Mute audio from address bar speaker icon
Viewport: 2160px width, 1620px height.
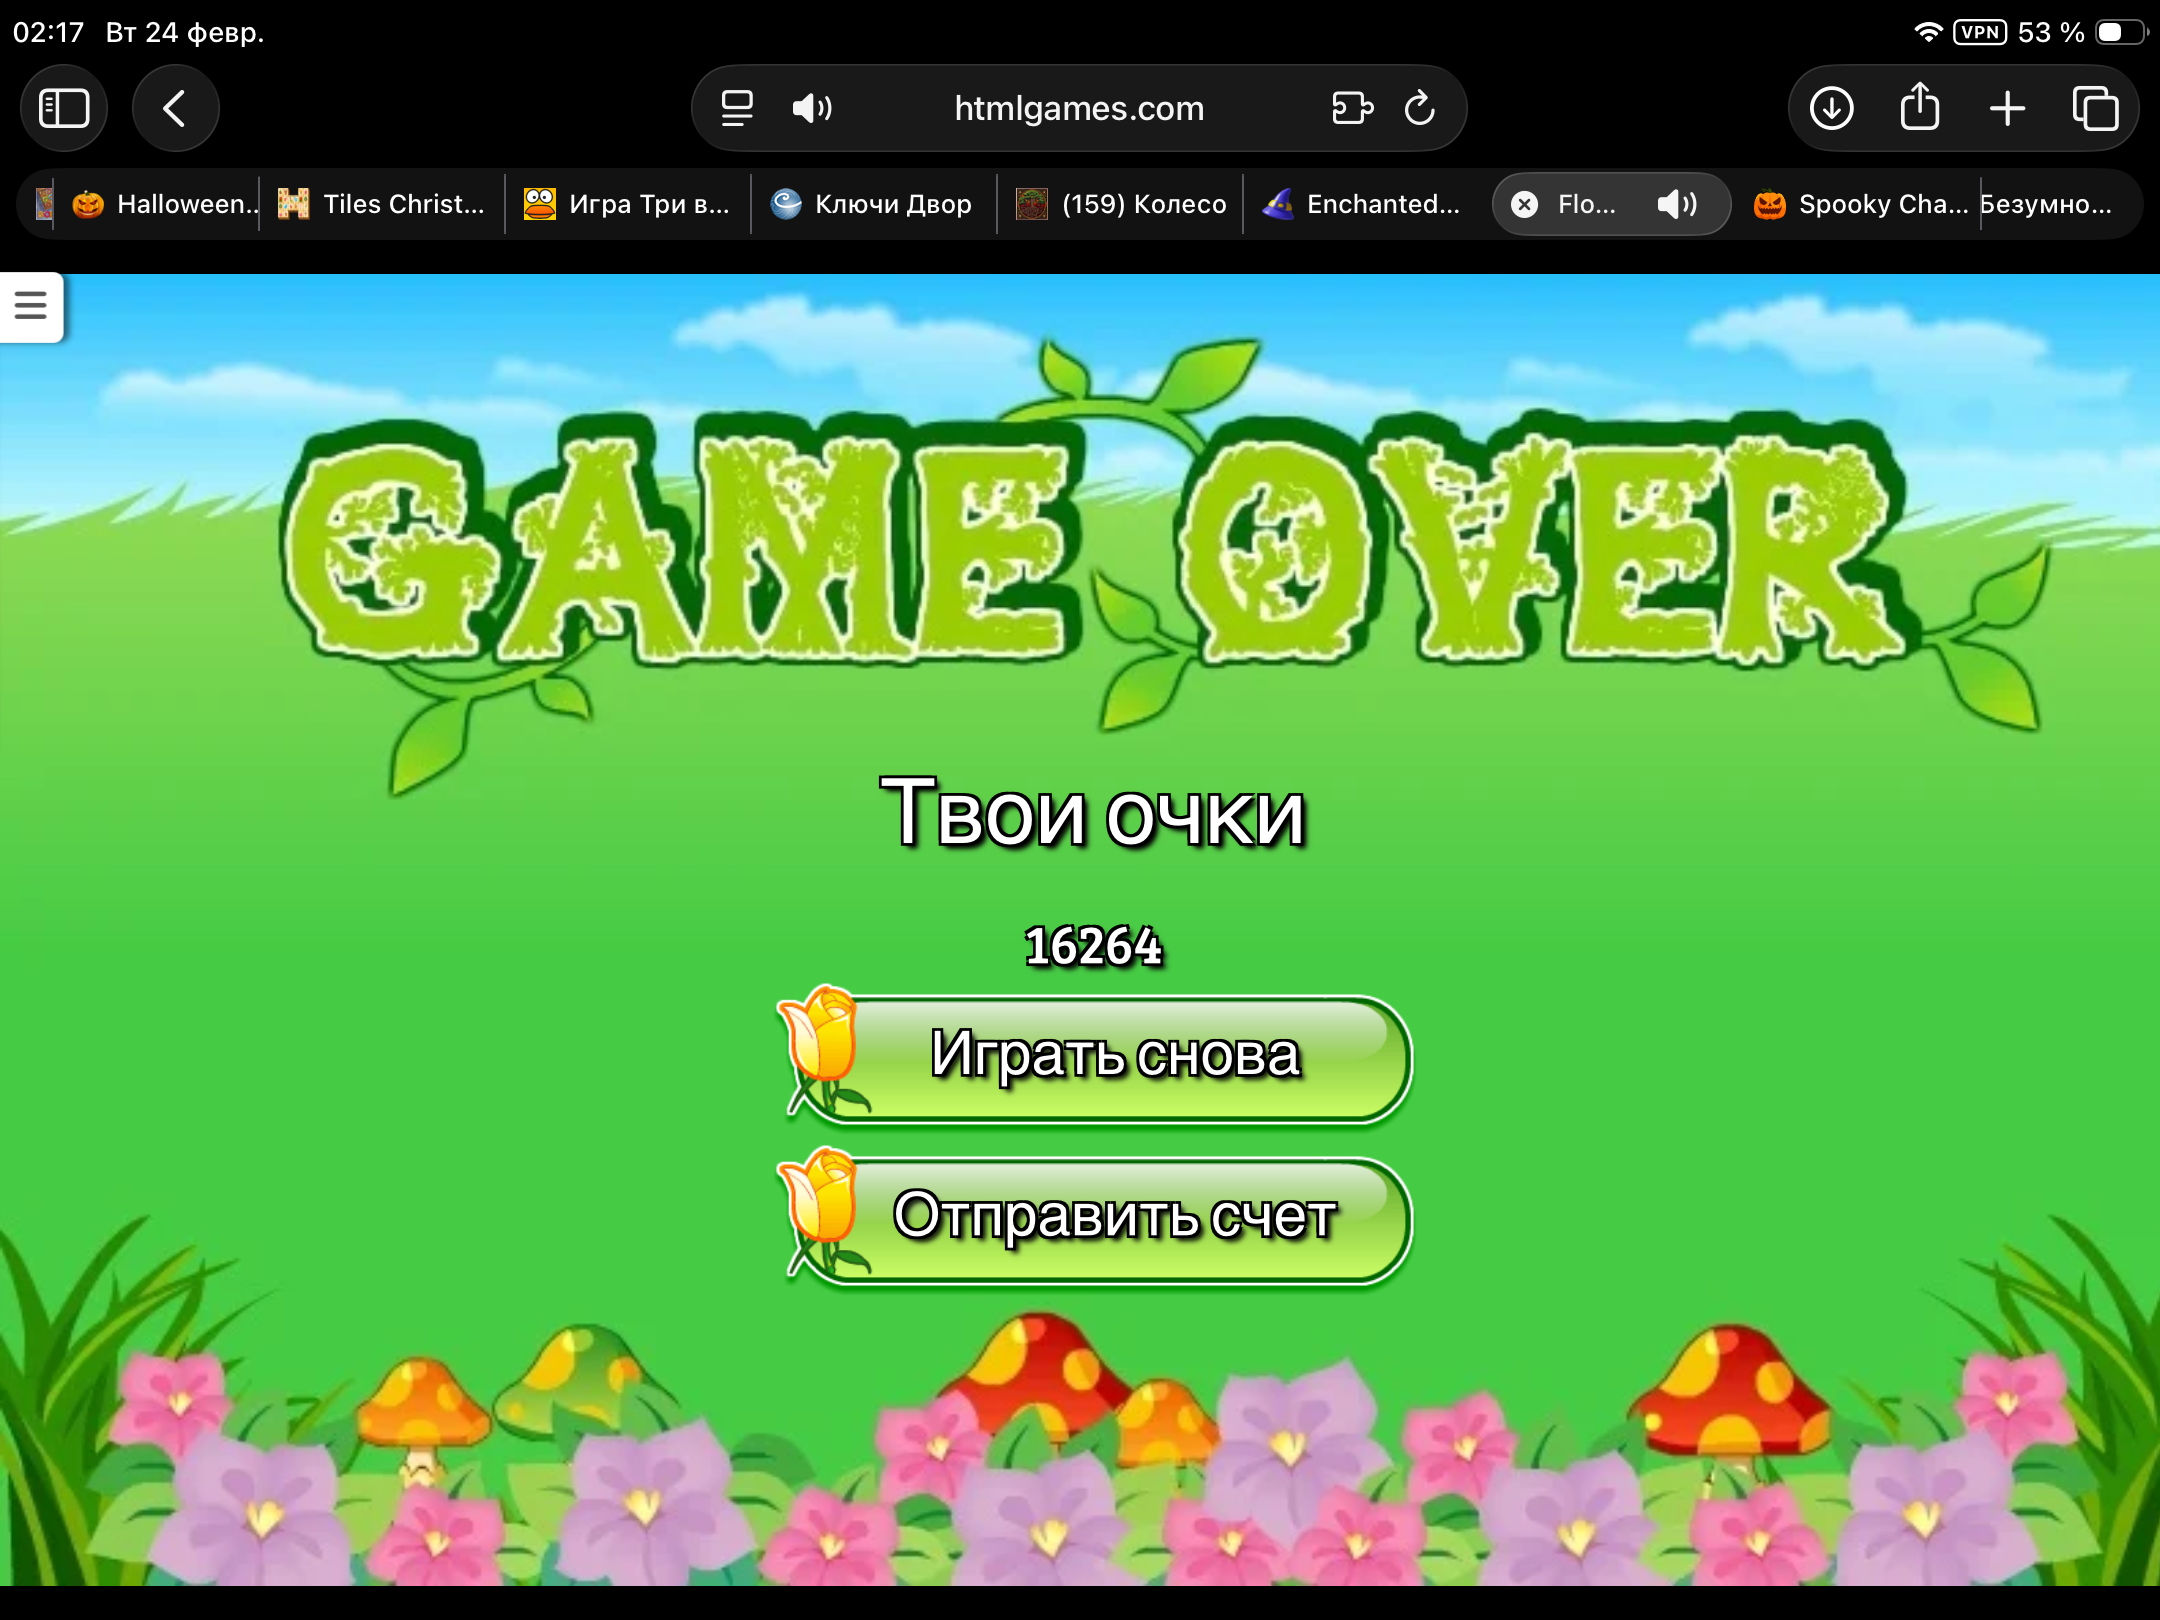[811, 108]
